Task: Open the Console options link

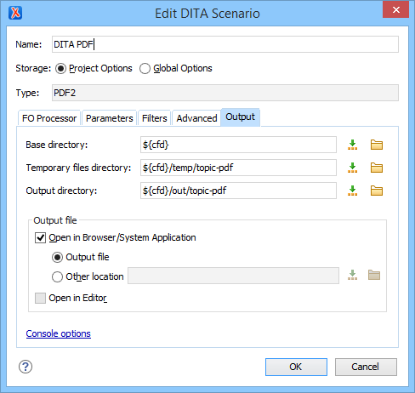Action: pos(58,334)
